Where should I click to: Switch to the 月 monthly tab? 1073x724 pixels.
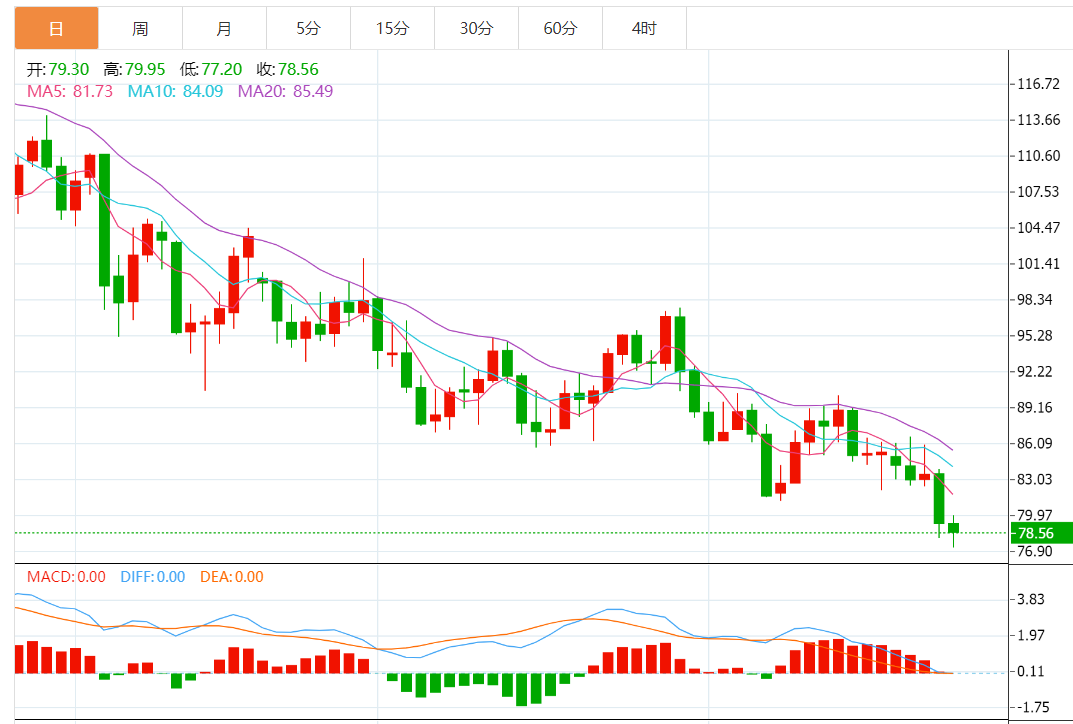coord(224,28)
